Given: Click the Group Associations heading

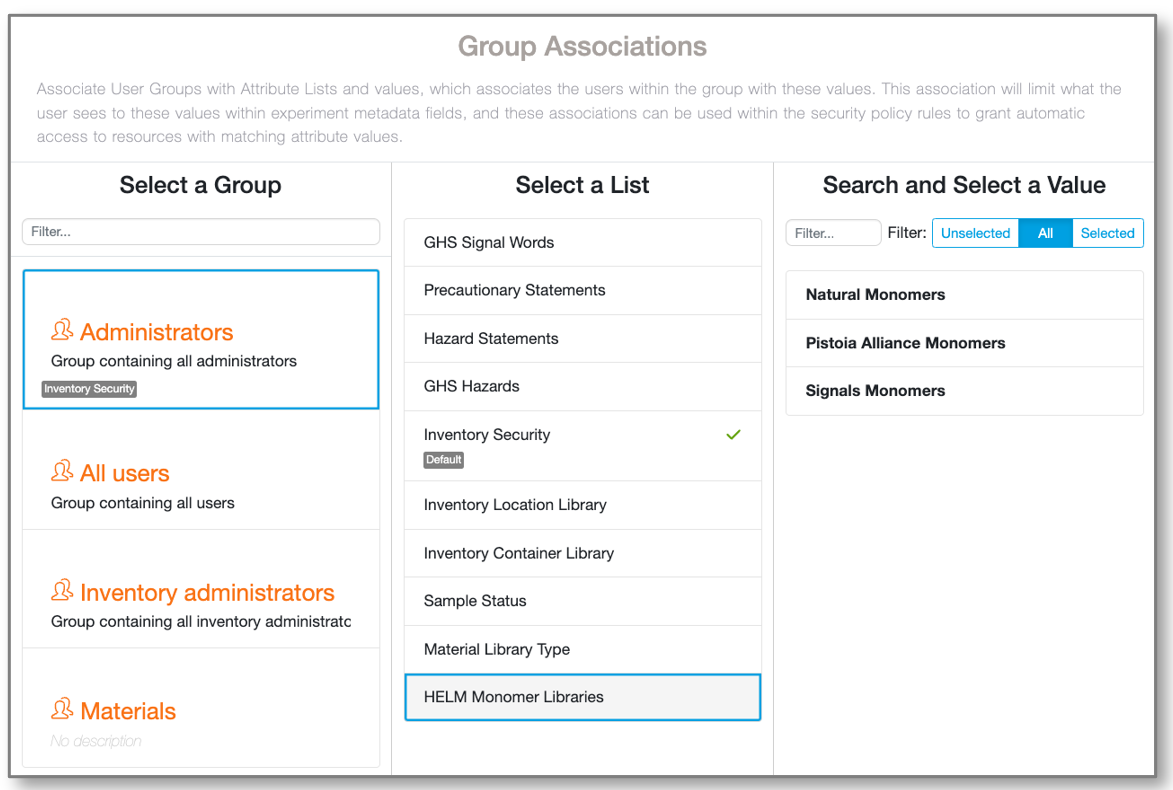Looking at the screenshot, I should 582,46.
